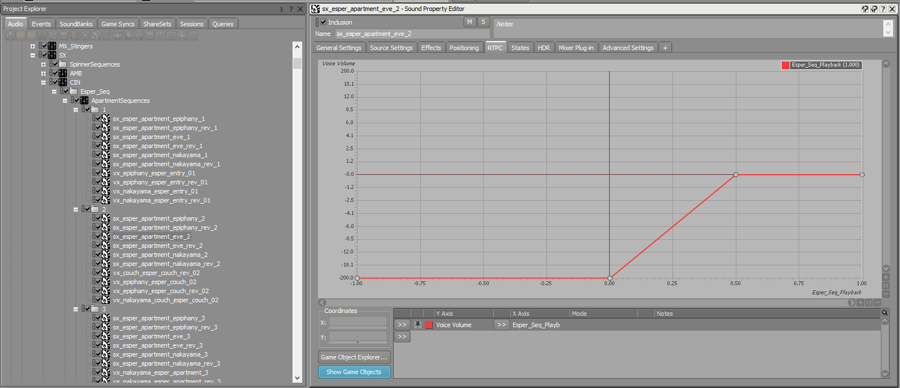Click the Add tab plus icon
The height and width of the screenshot is (388, 900).
(665, 48)
